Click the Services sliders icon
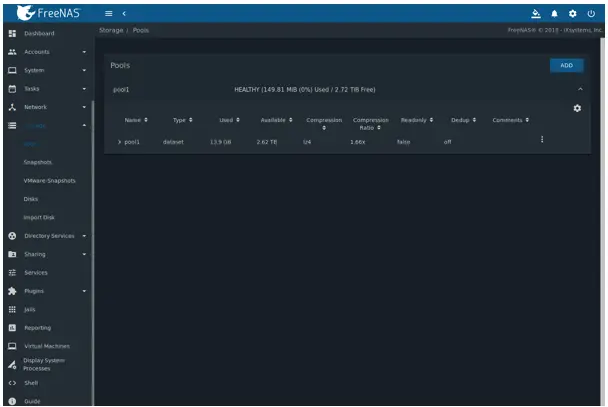This screenshot has height=407, width=608. [x=12, y=272]
